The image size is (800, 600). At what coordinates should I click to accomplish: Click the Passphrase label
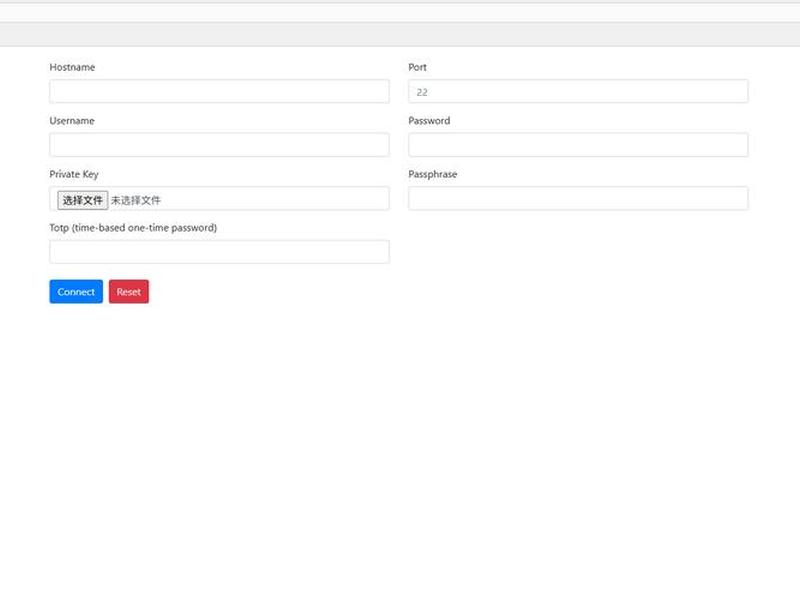coord(433,174)
